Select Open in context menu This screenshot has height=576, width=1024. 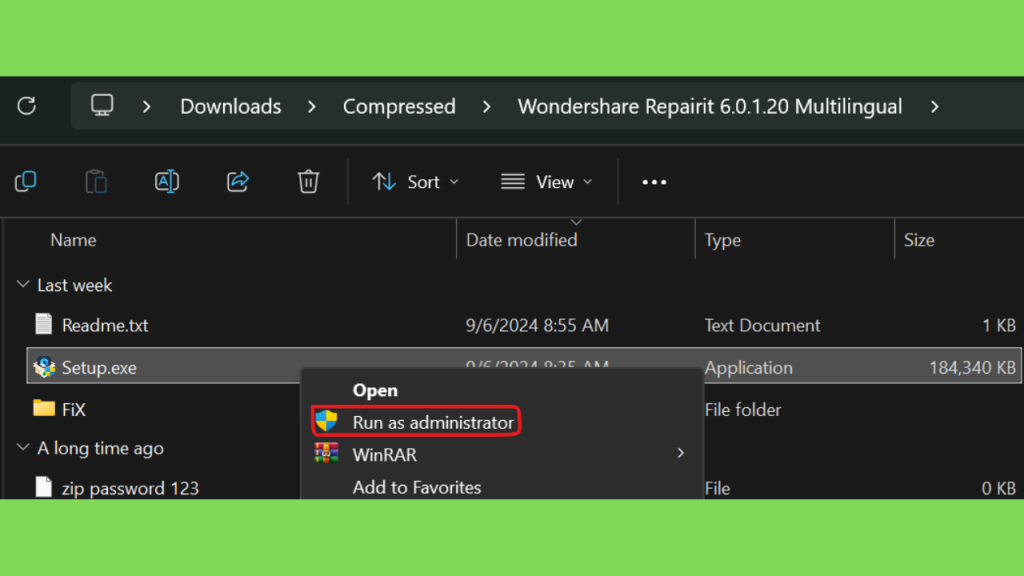(x=375, y=391)
